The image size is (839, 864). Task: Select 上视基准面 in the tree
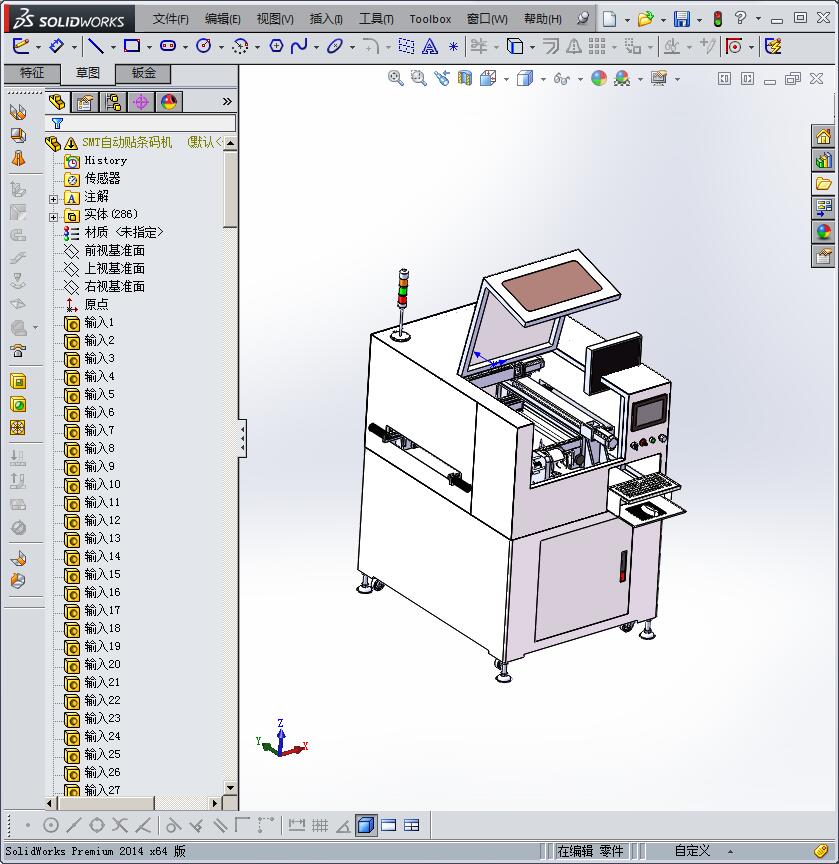(115, 268)
